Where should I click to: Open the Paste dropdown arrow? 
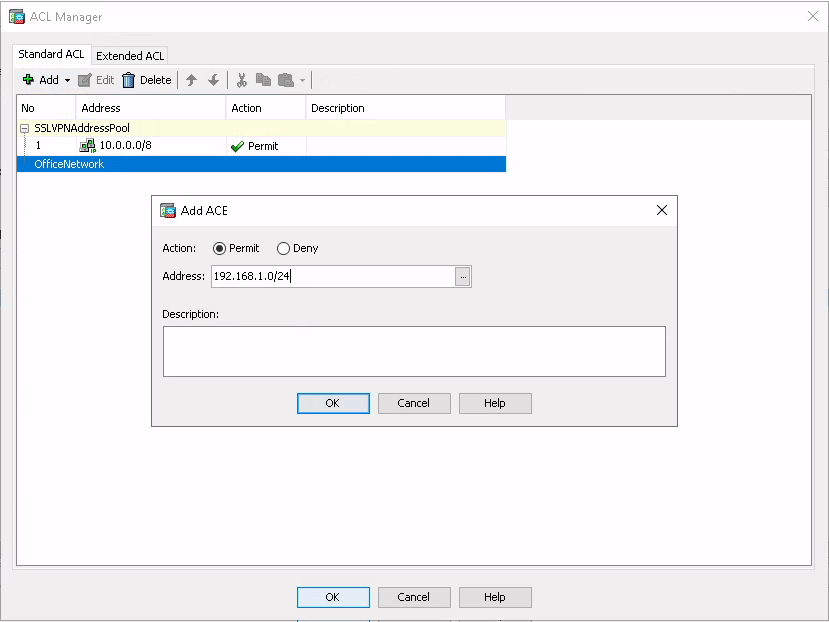point(303,80)
